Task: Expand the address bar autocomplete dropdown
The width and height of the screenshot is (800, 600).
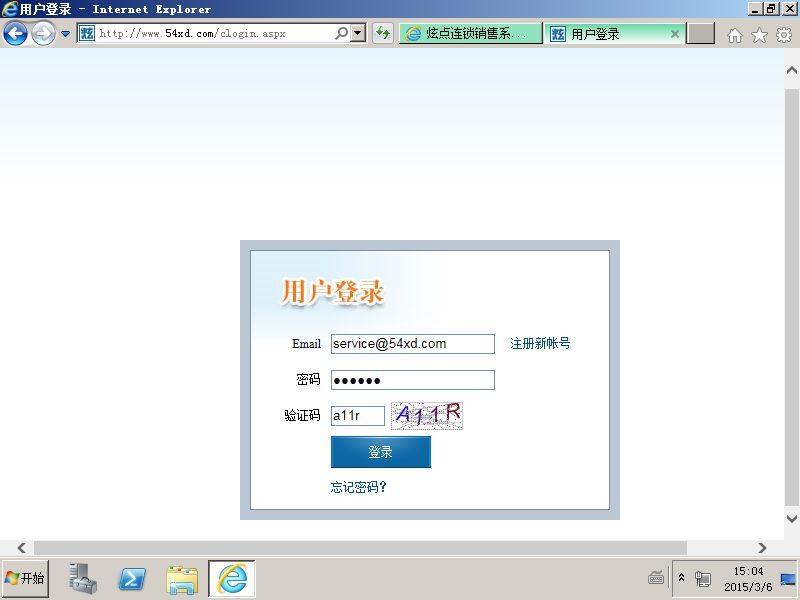Action: point(358,34)
